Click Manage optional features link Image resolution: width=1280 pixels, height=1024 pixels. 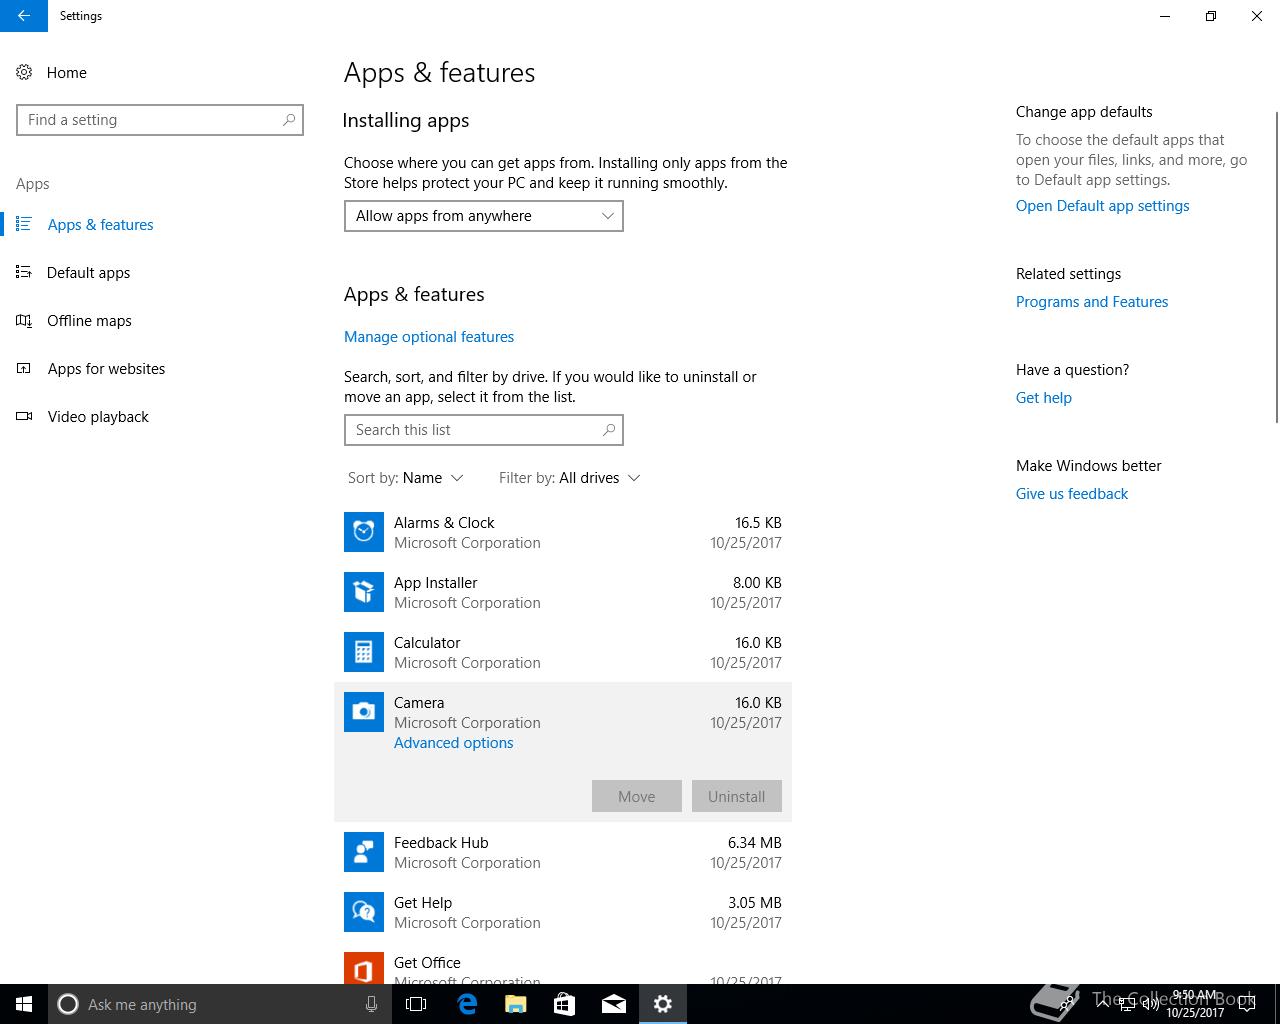point(429,337)
